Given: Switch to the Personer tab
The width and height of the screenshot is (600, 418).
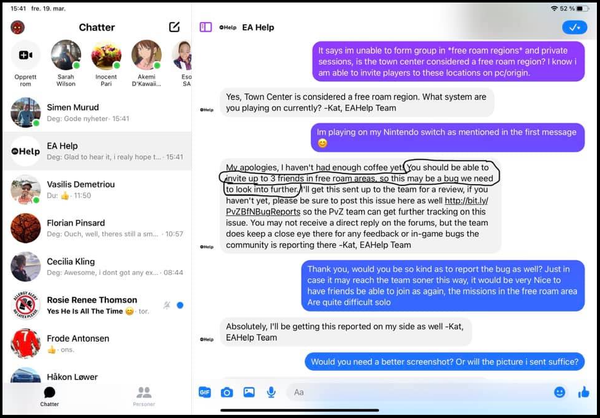Looking at the screenshot, I should (144, 396).
